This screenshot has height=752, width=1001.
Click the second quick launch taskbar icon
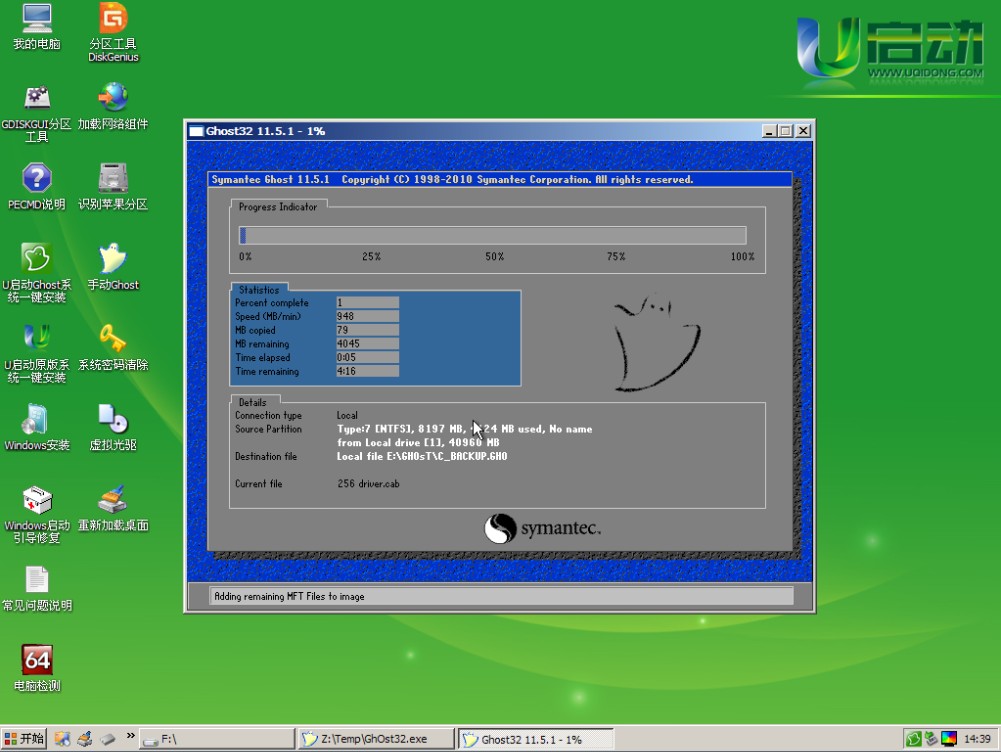84,739
